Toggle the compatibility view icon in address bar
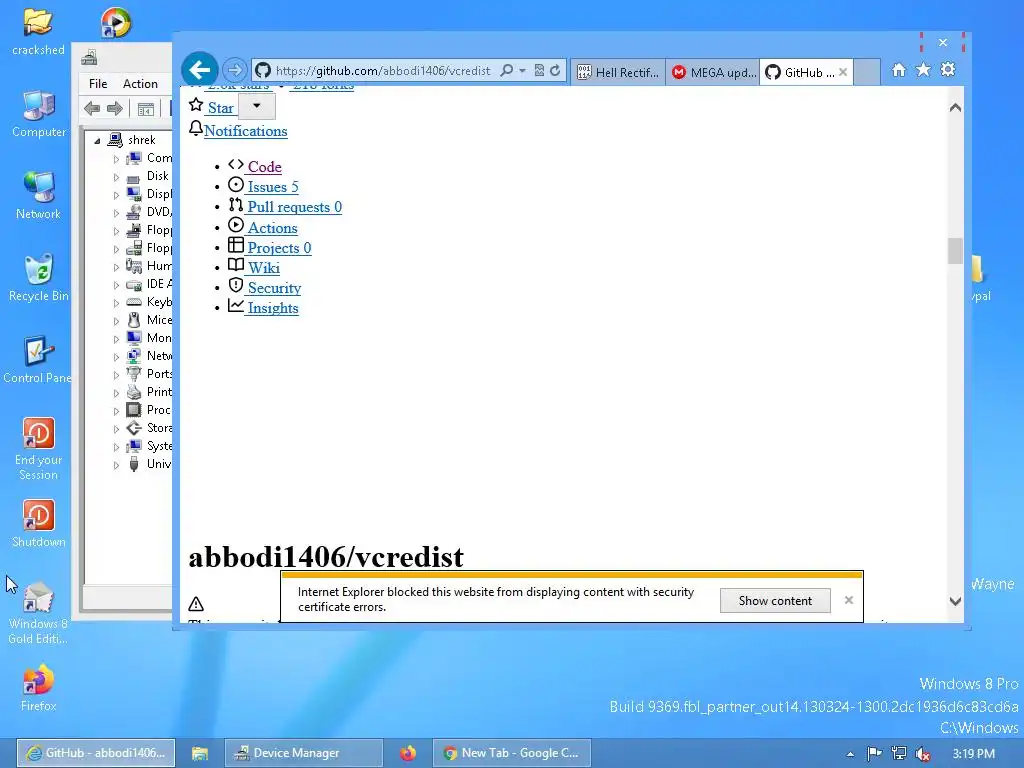This screenshot has height=768, width=1024. coord(539,71)
